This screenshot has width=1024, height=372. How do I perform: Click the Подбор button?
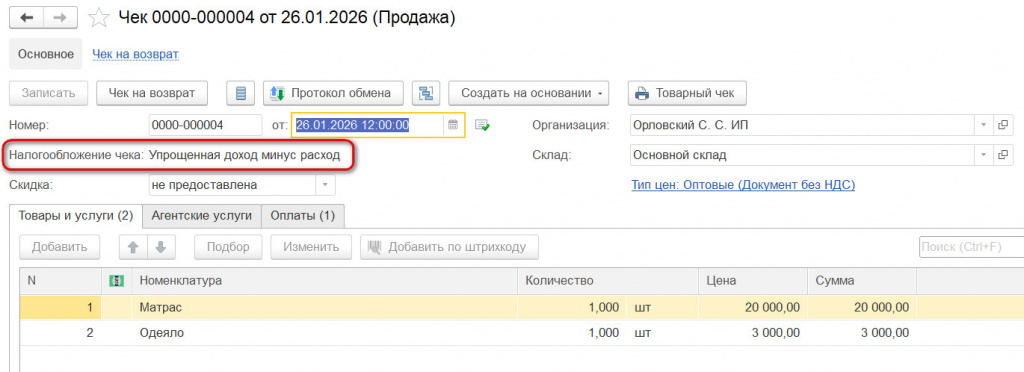click(x=228, y=247)
